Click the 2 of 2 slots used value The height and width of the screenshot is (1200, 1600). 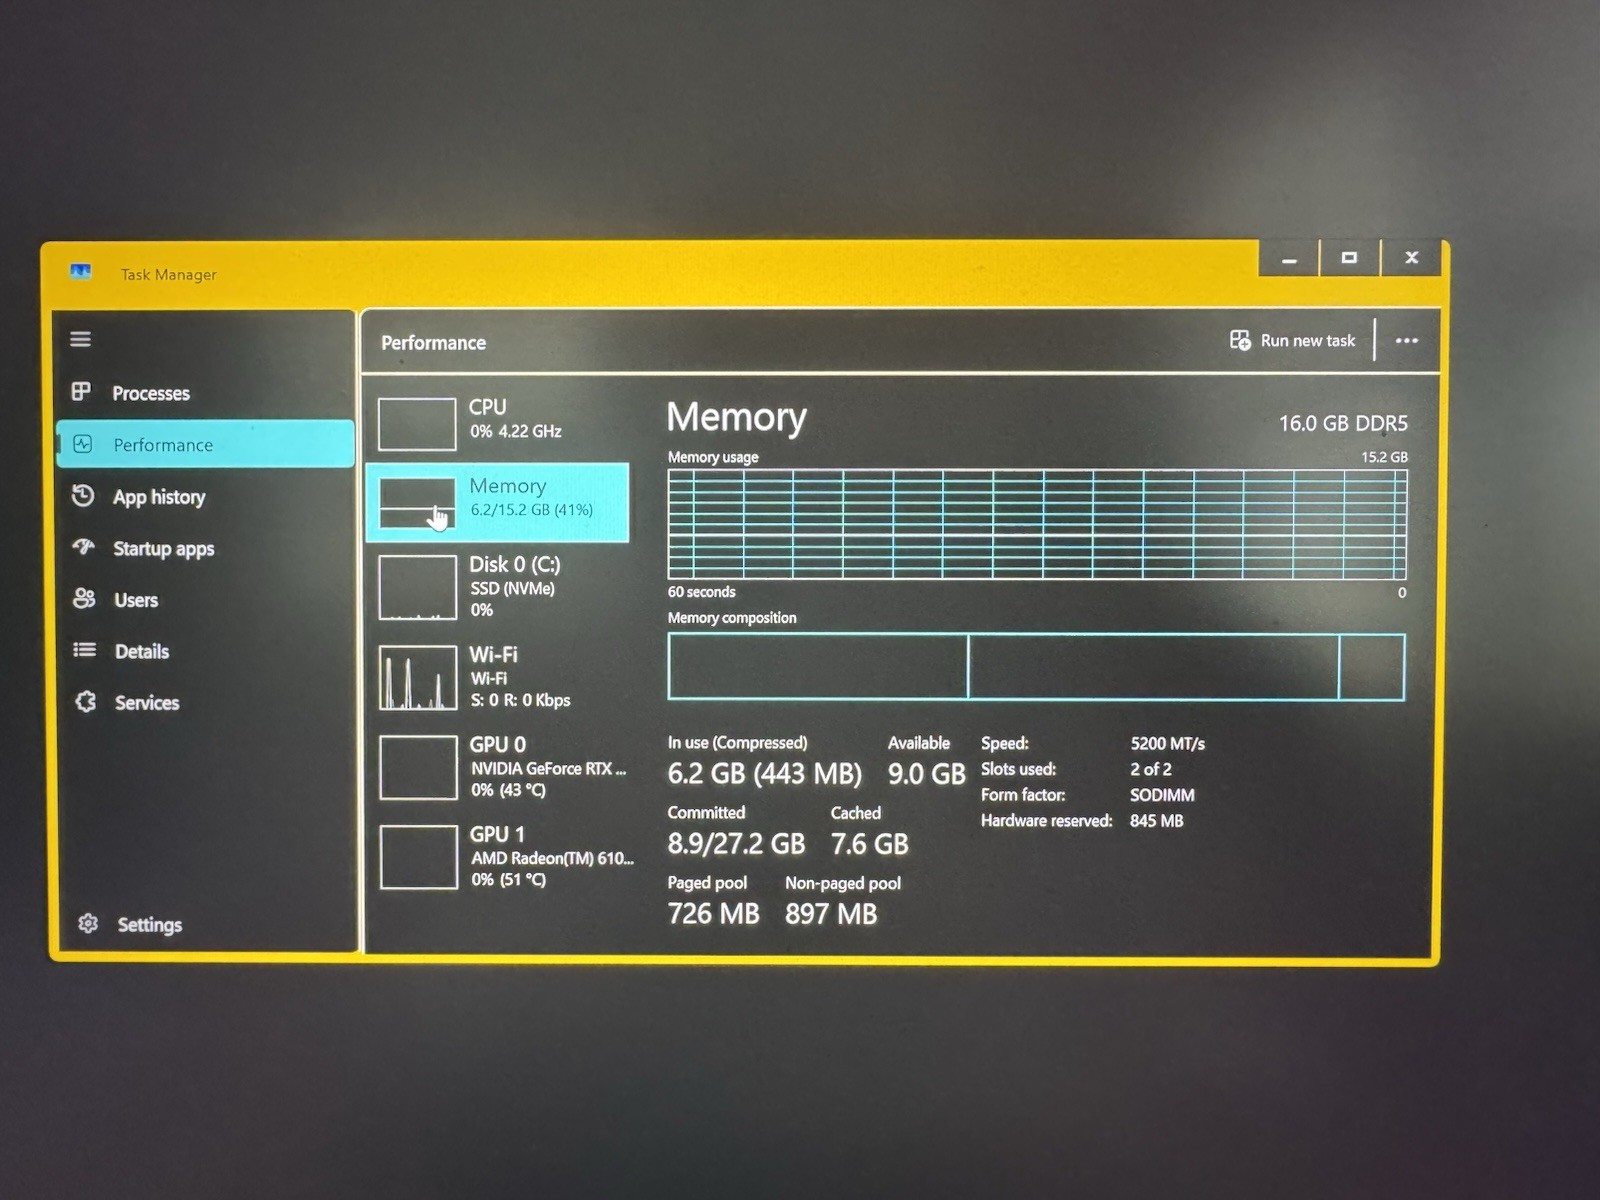click(x=1150, y=769)
